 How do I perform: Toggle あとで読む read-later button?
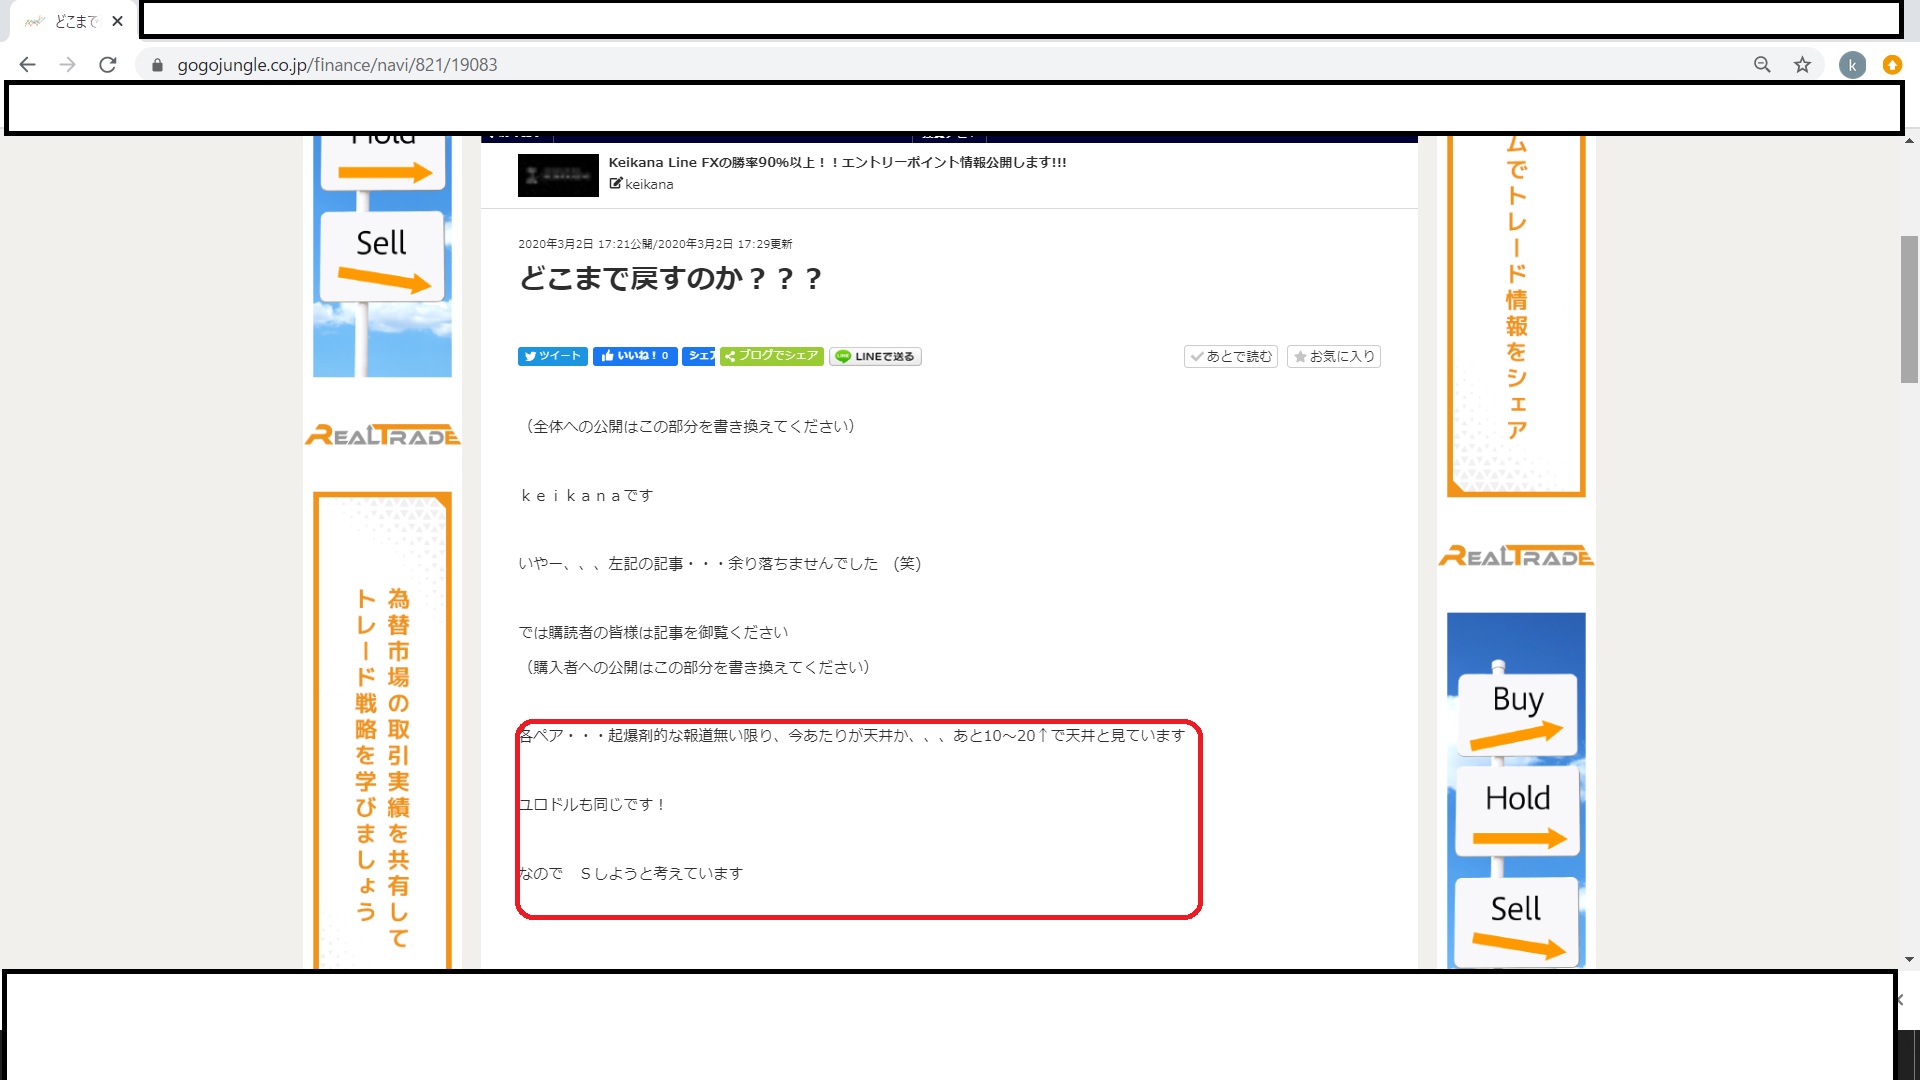tap(1230, 356)
